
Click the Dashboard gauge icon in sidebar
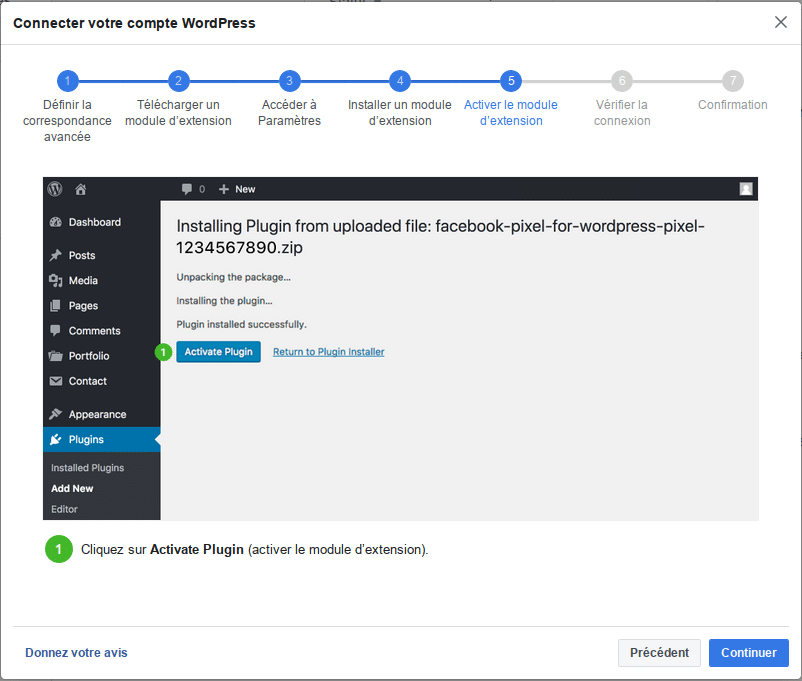pyautogui.click(x=55, y=222)
